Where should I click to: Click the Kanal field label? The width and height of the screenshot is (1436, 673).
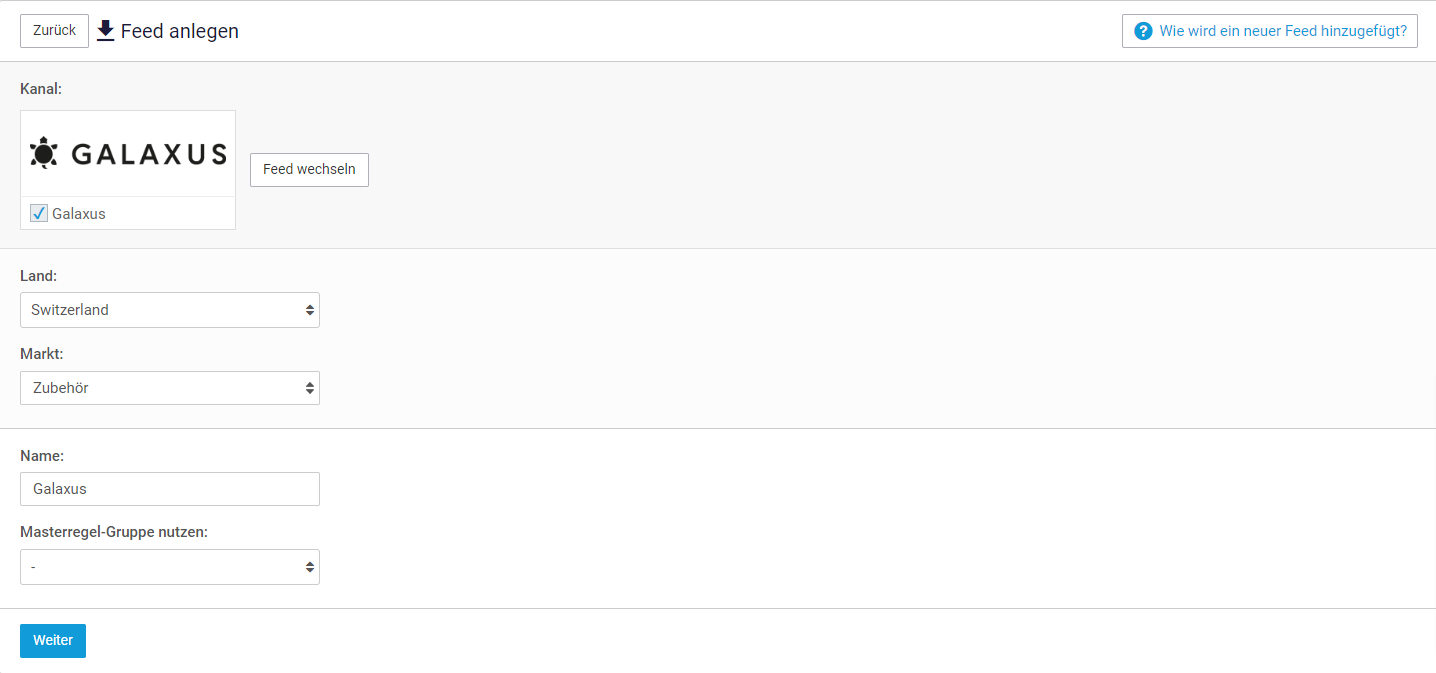41,89
